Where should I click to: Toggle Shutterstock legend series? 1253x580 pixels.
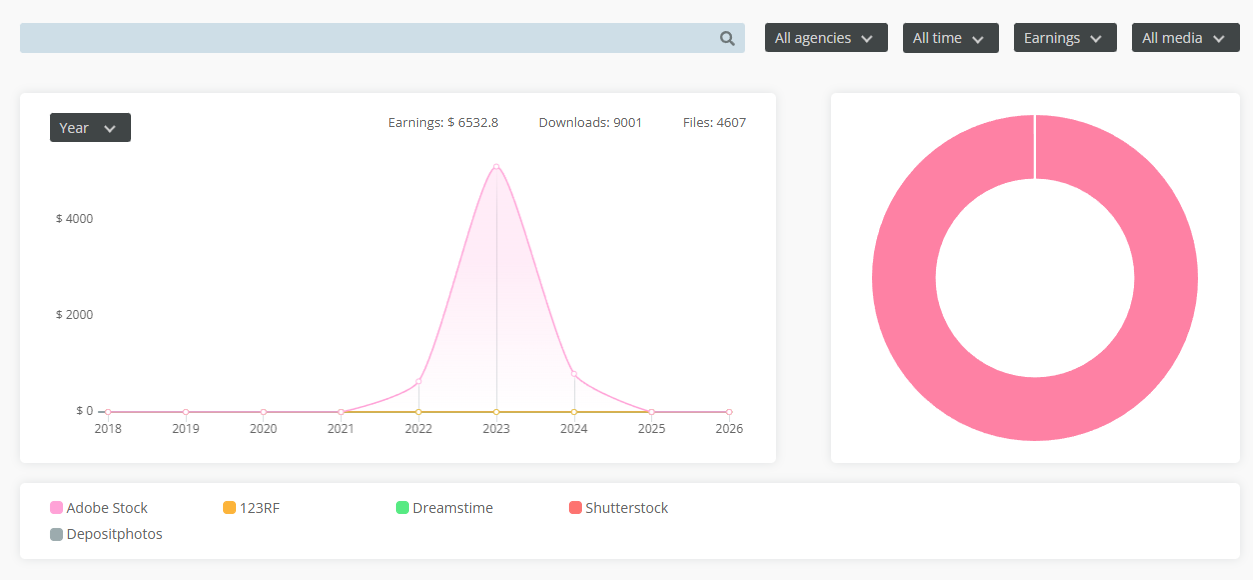(x=626, y=508)
